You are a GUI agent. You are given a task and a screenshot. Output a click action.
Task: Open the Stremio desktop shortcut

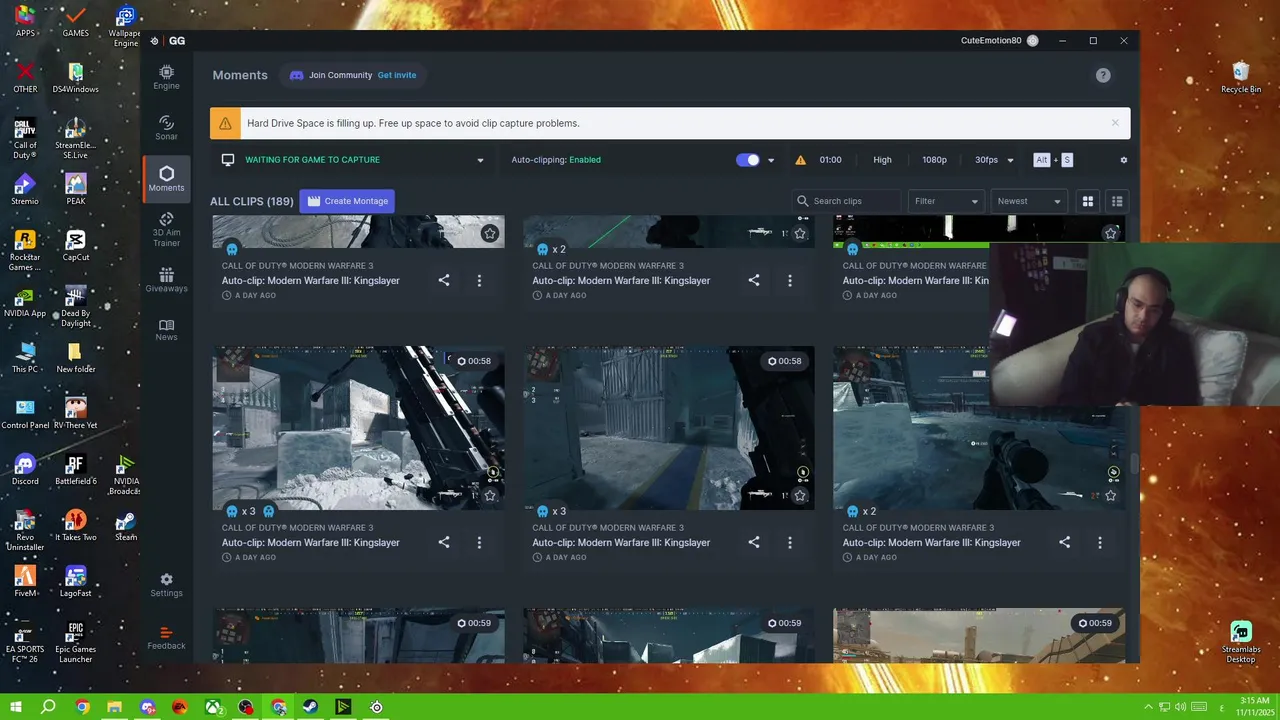tap(25, 190)
